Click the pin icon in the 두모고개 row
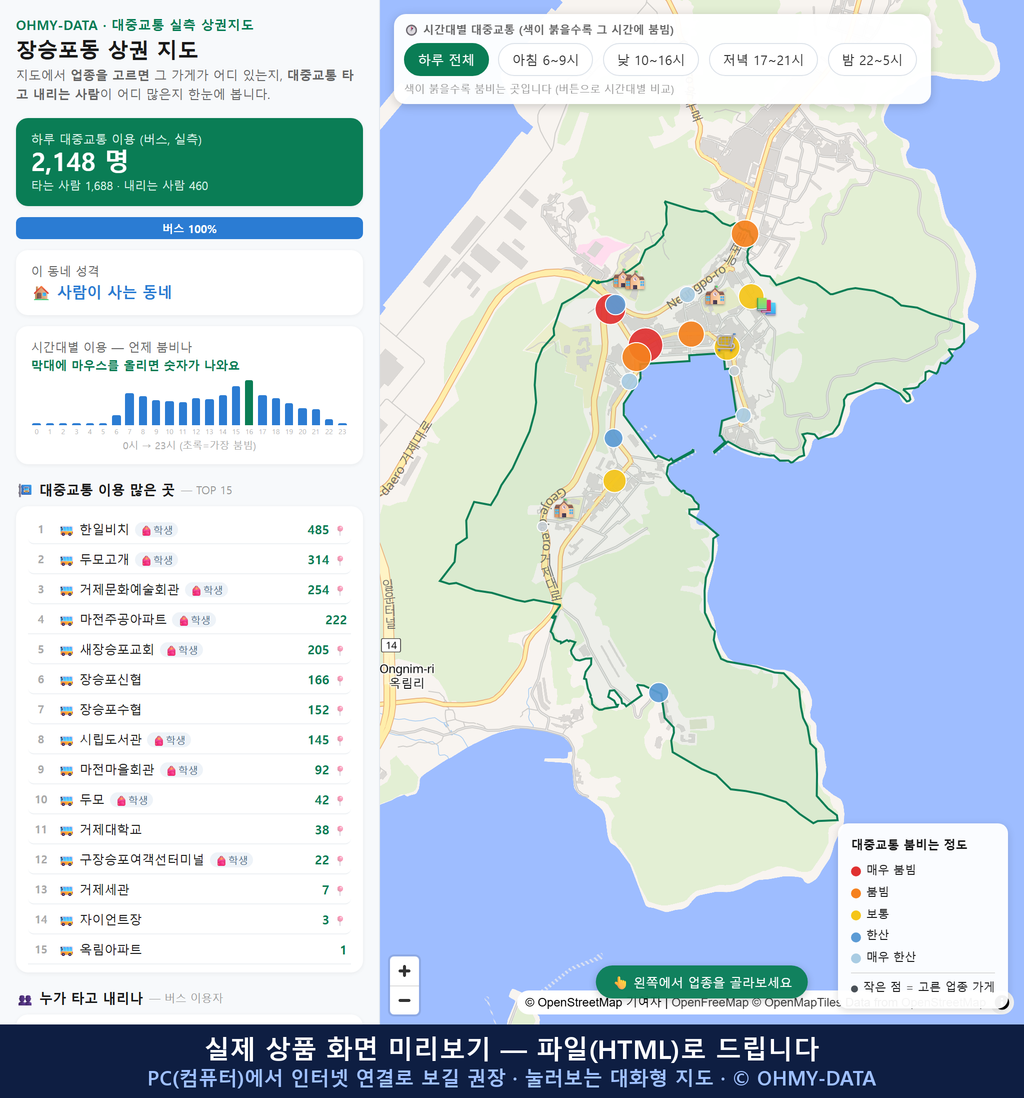Viewport: 1024px width, 1098px height. point(340,560)
